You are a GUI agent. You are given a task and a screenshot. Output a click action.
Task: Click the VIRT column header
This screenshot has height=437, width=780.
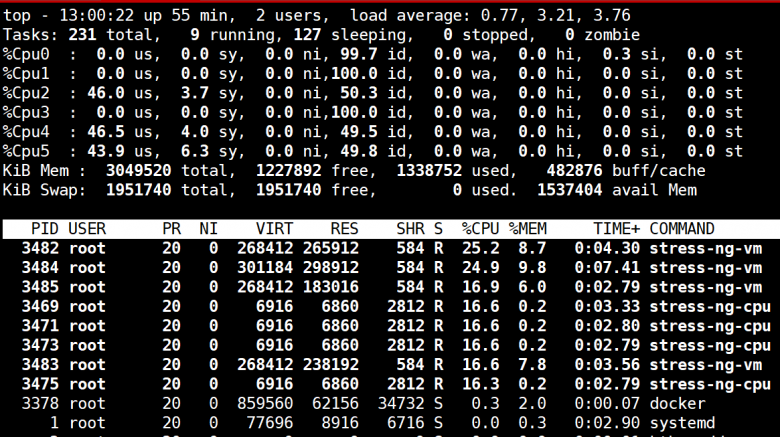point(274,228)
